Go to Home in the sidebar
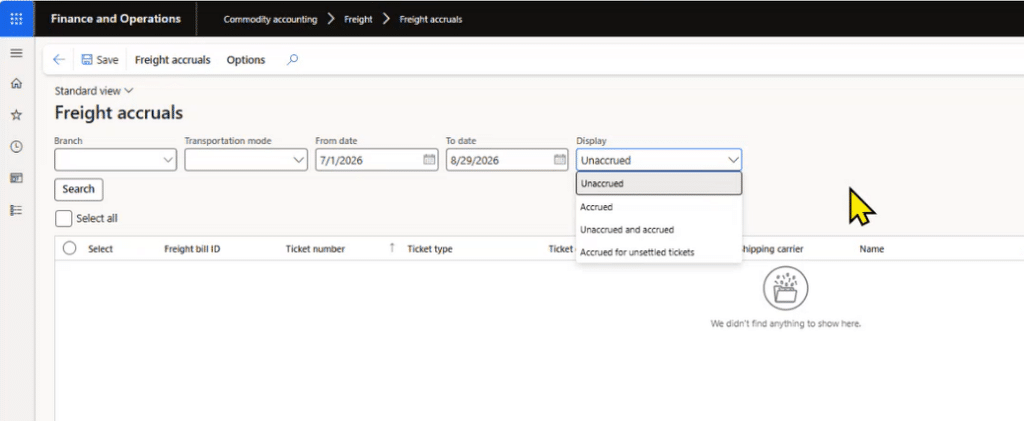The width and height of the screenshot is (1024, 421). click(17, 84)
